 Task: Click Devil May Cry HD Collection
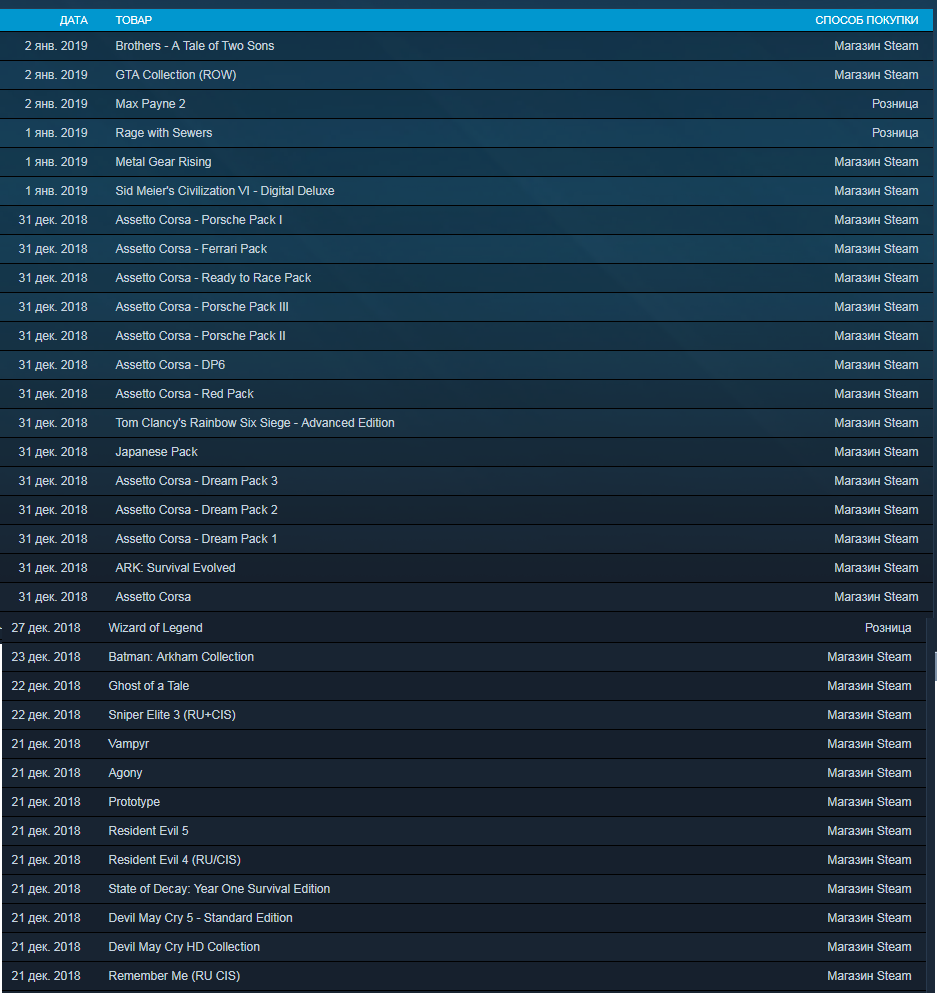click(184, 947)
